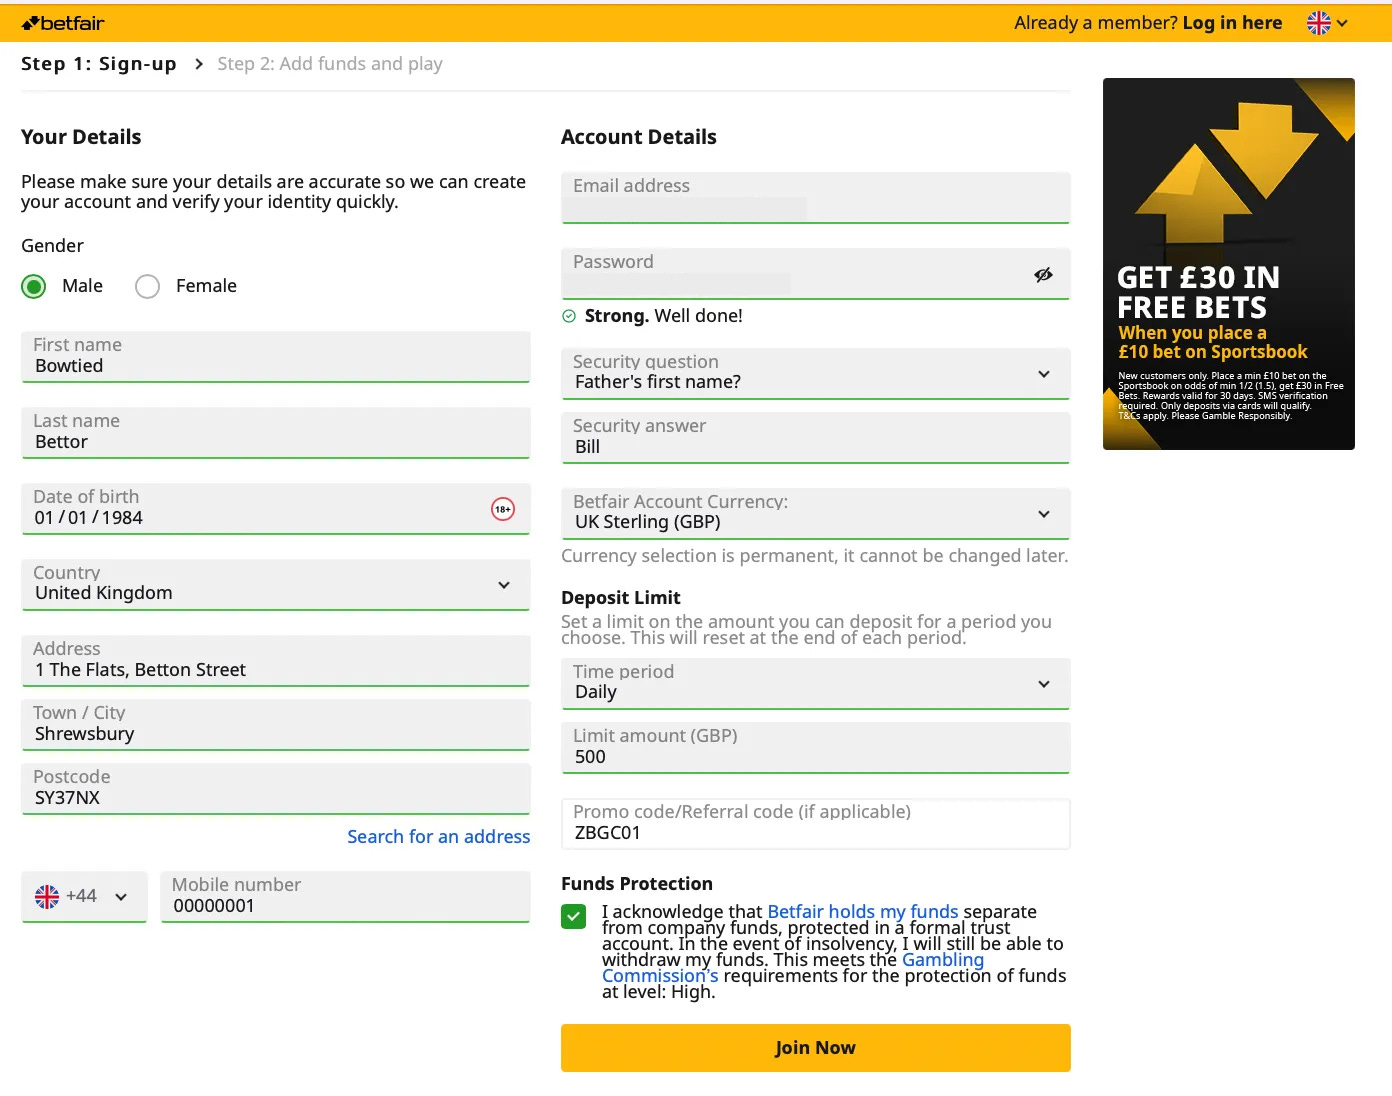The height and width of the screenshot is (1096, 1392).
Task: Click the Betfair logo
Action: [63, 23]
